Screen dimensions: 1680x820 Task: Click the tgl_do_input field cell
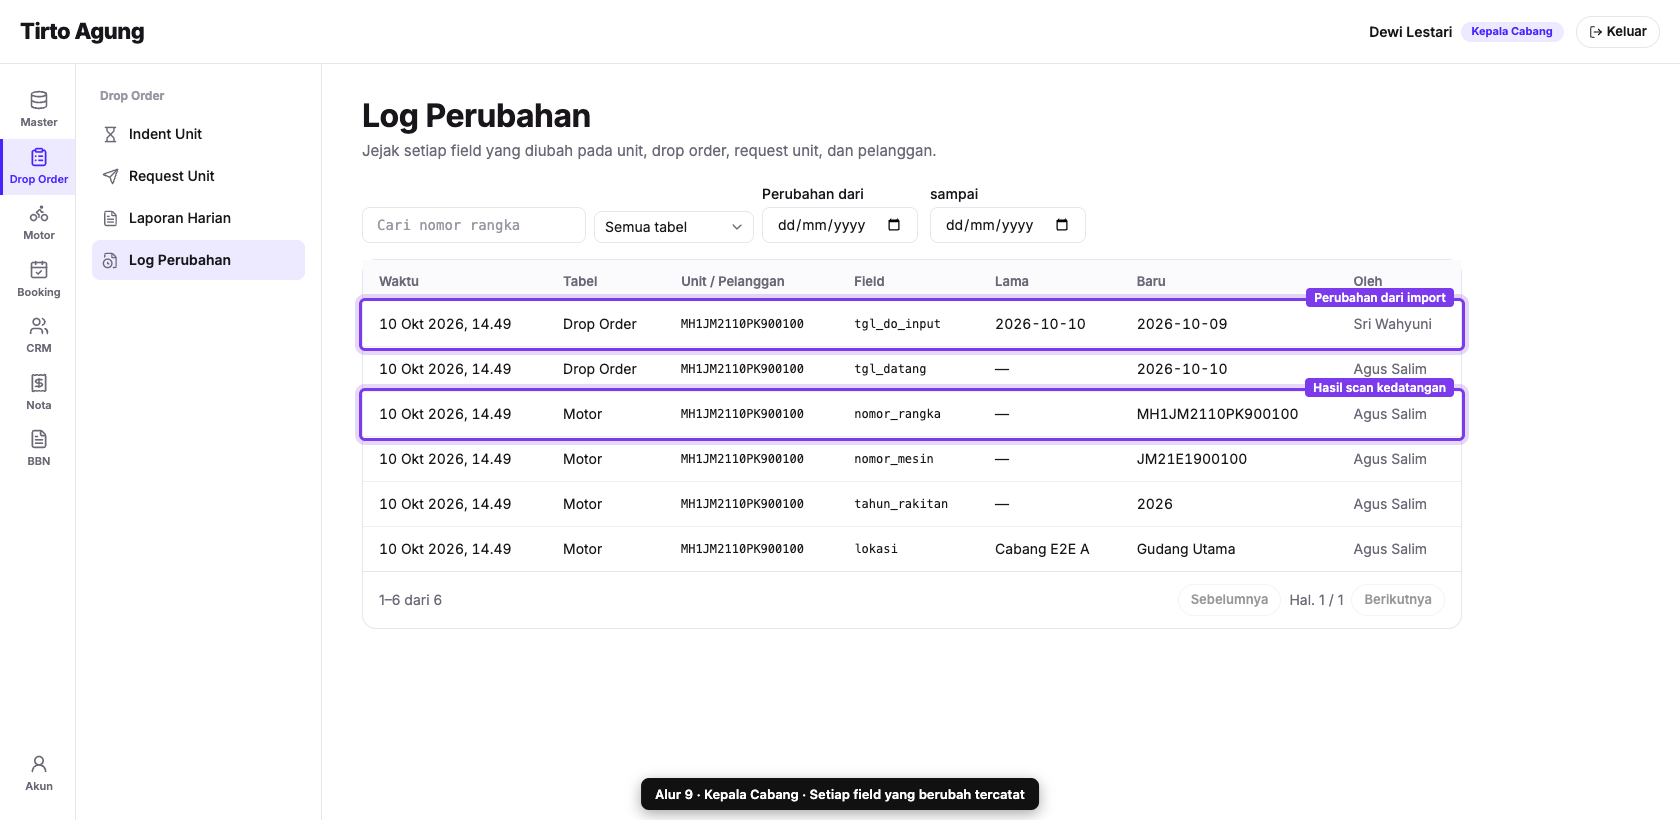[897, 324]
